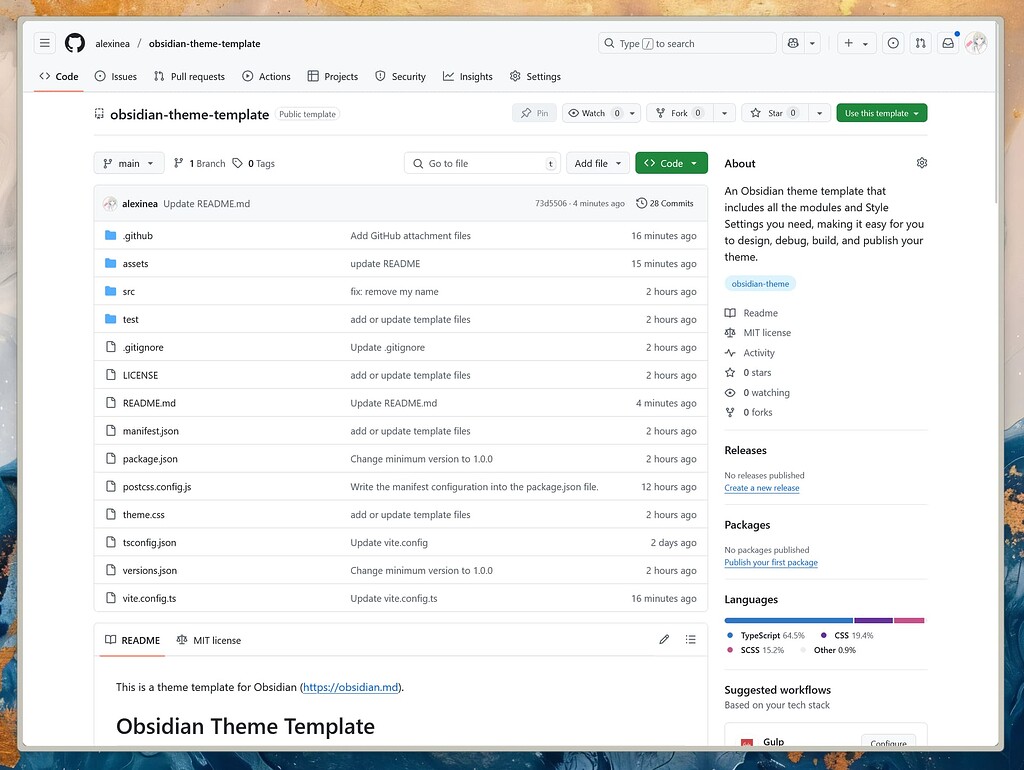Follow the Create a new release link
This screenshot has height=770, width=1024.
(762, 487)
